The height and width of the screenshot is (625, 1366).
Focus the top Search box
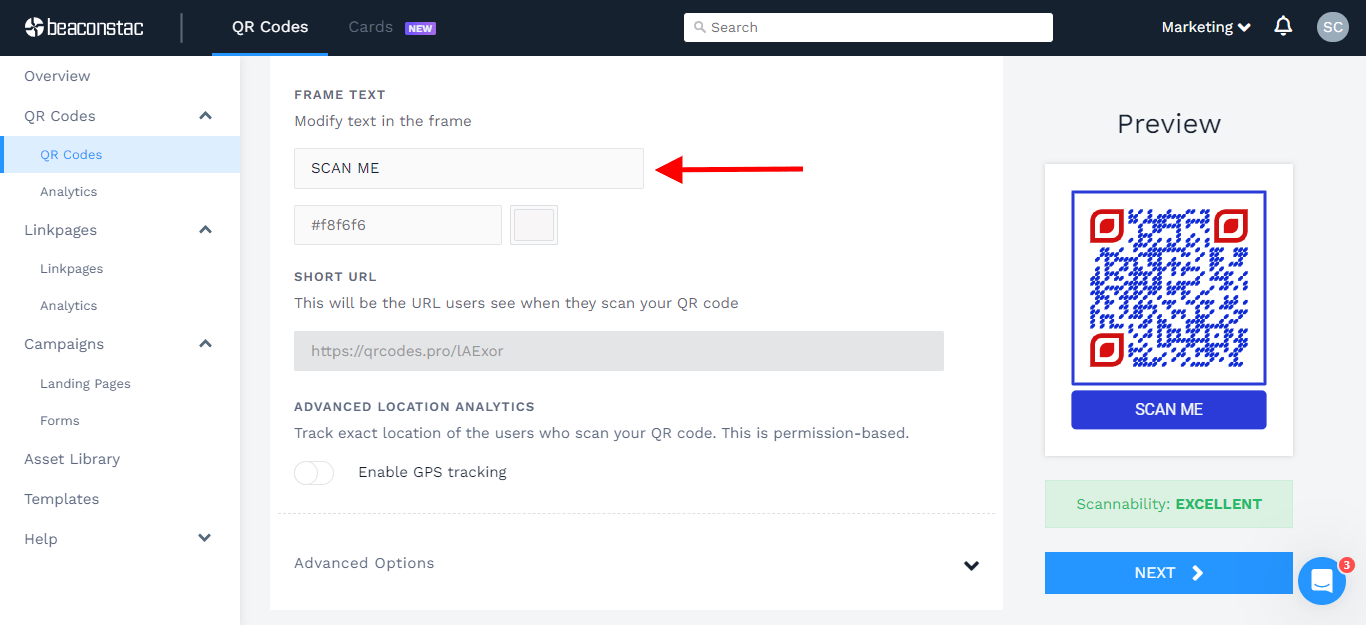(868, 27)
